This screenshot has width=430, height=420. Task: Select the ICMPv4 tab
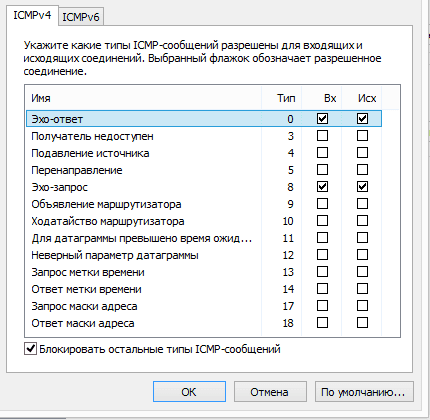(x=32, y=15)
